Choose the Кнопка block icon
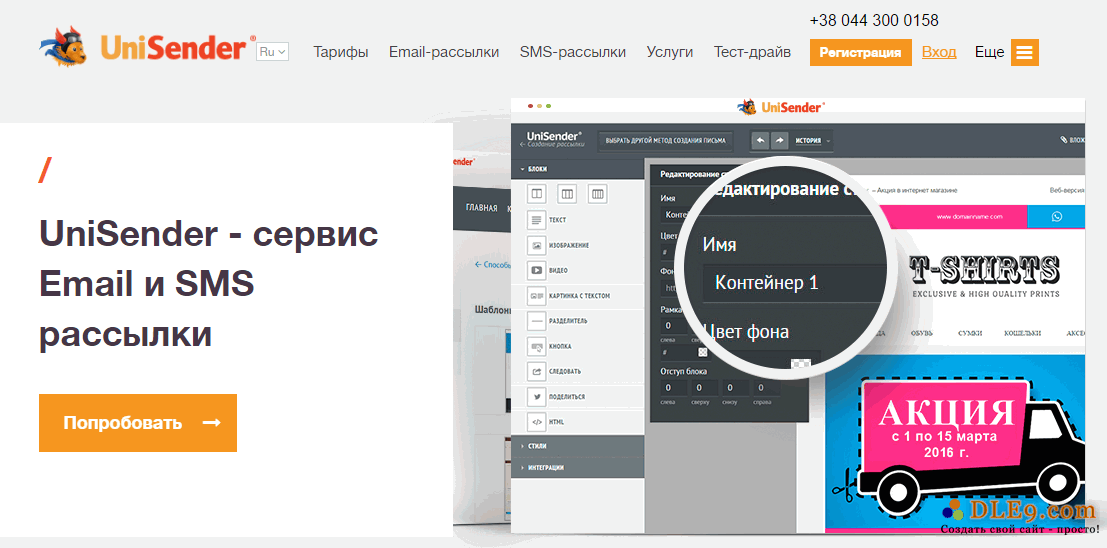 click(x=537, y=347)
